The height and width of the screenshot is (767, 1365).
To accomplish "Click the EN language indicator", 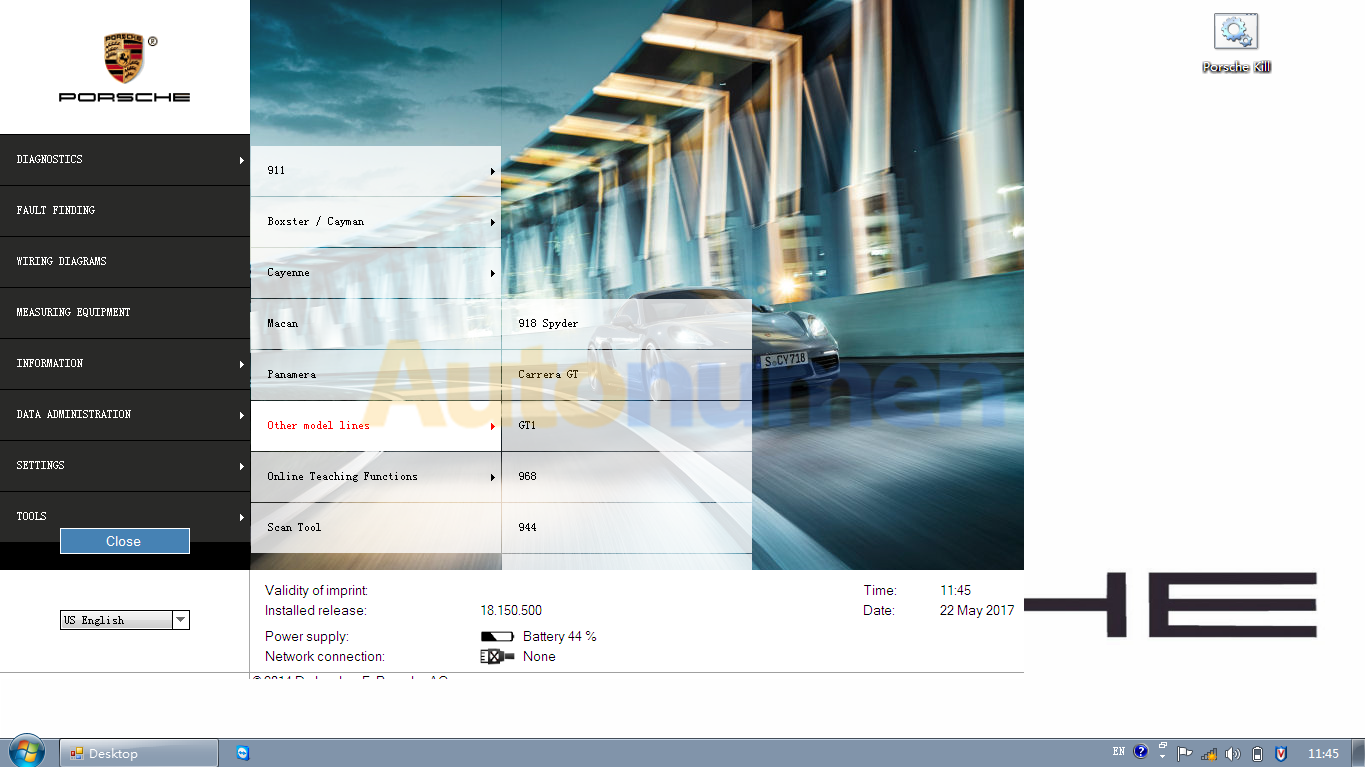I will tap(1119, 752).
